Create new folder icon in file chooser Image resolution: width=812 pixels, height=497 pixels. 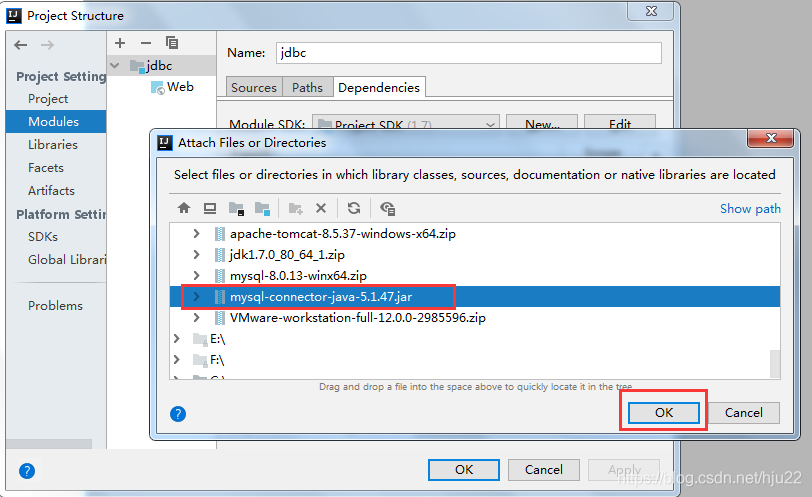[296, 209]
